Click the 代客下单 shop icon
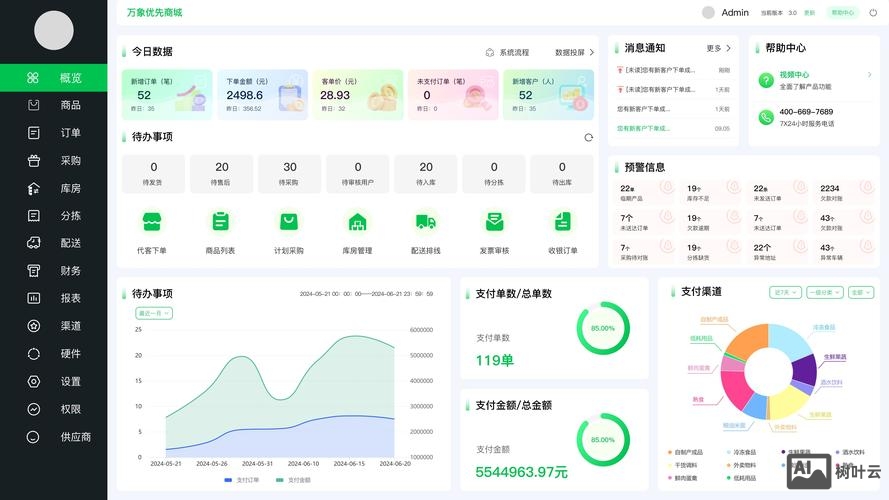 coord(151,222)
